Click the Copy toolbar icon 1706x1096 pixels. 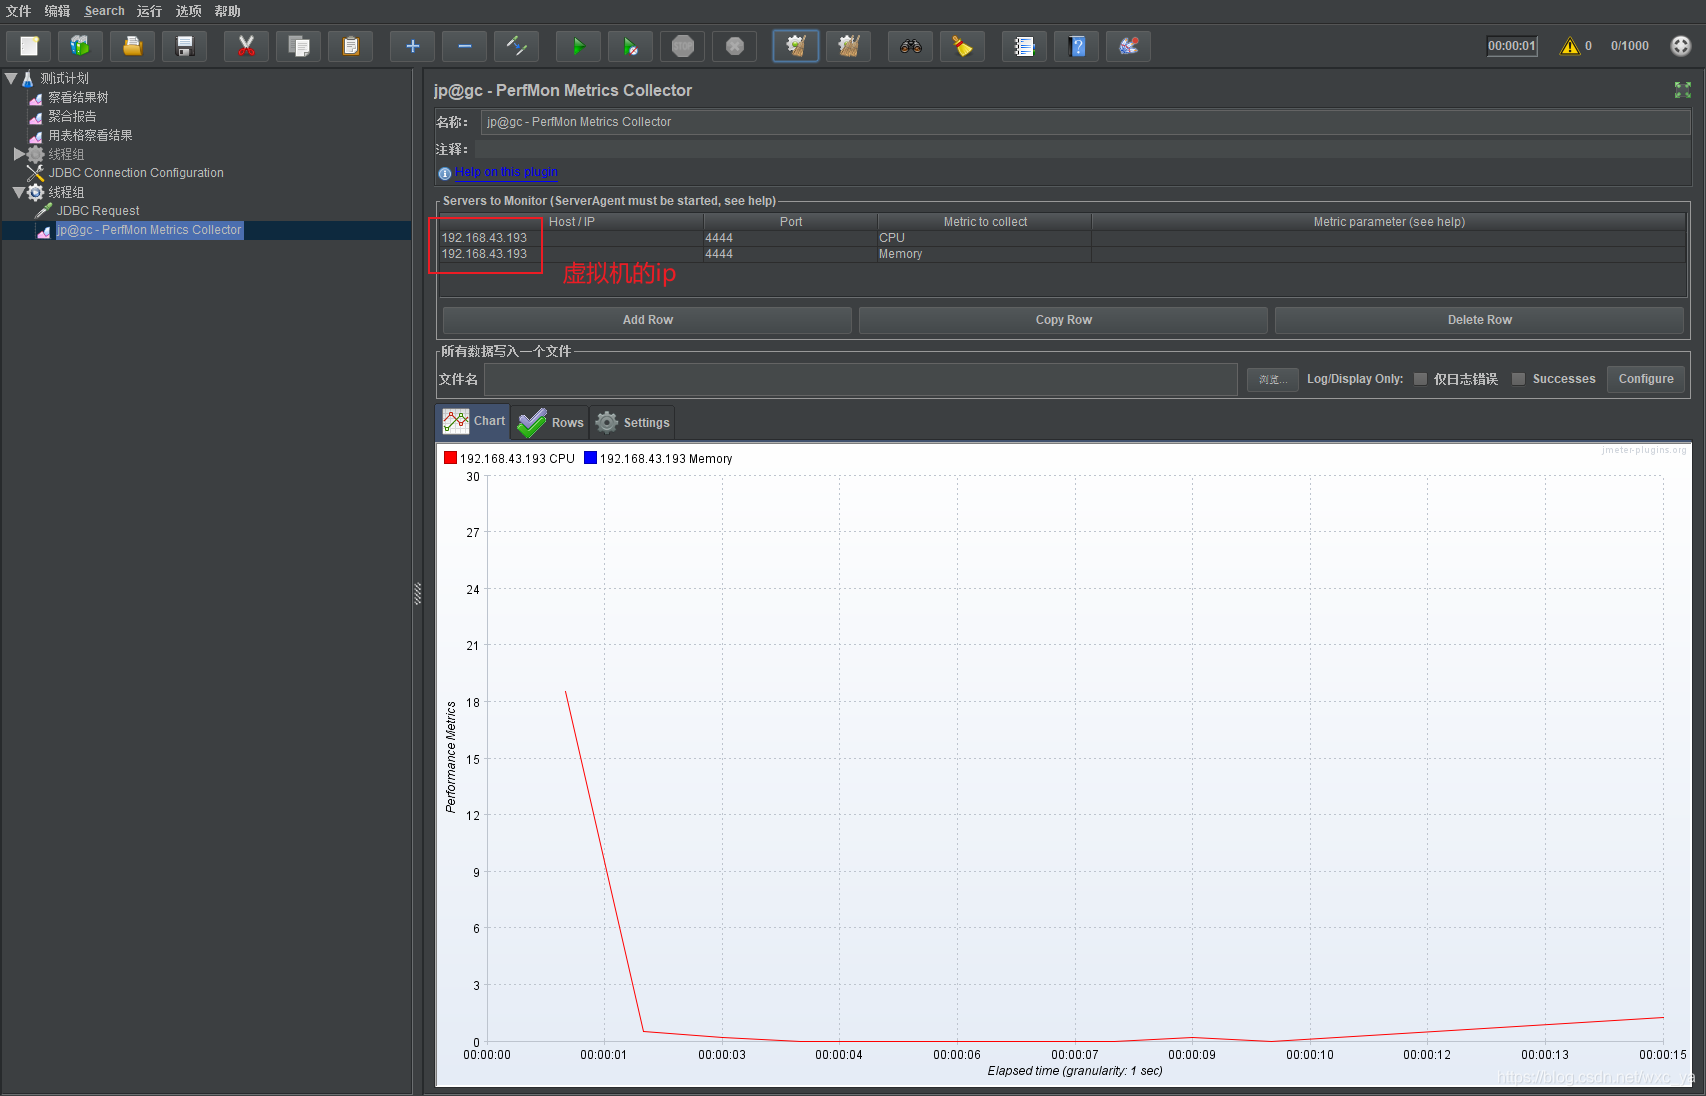coord(298,46)
